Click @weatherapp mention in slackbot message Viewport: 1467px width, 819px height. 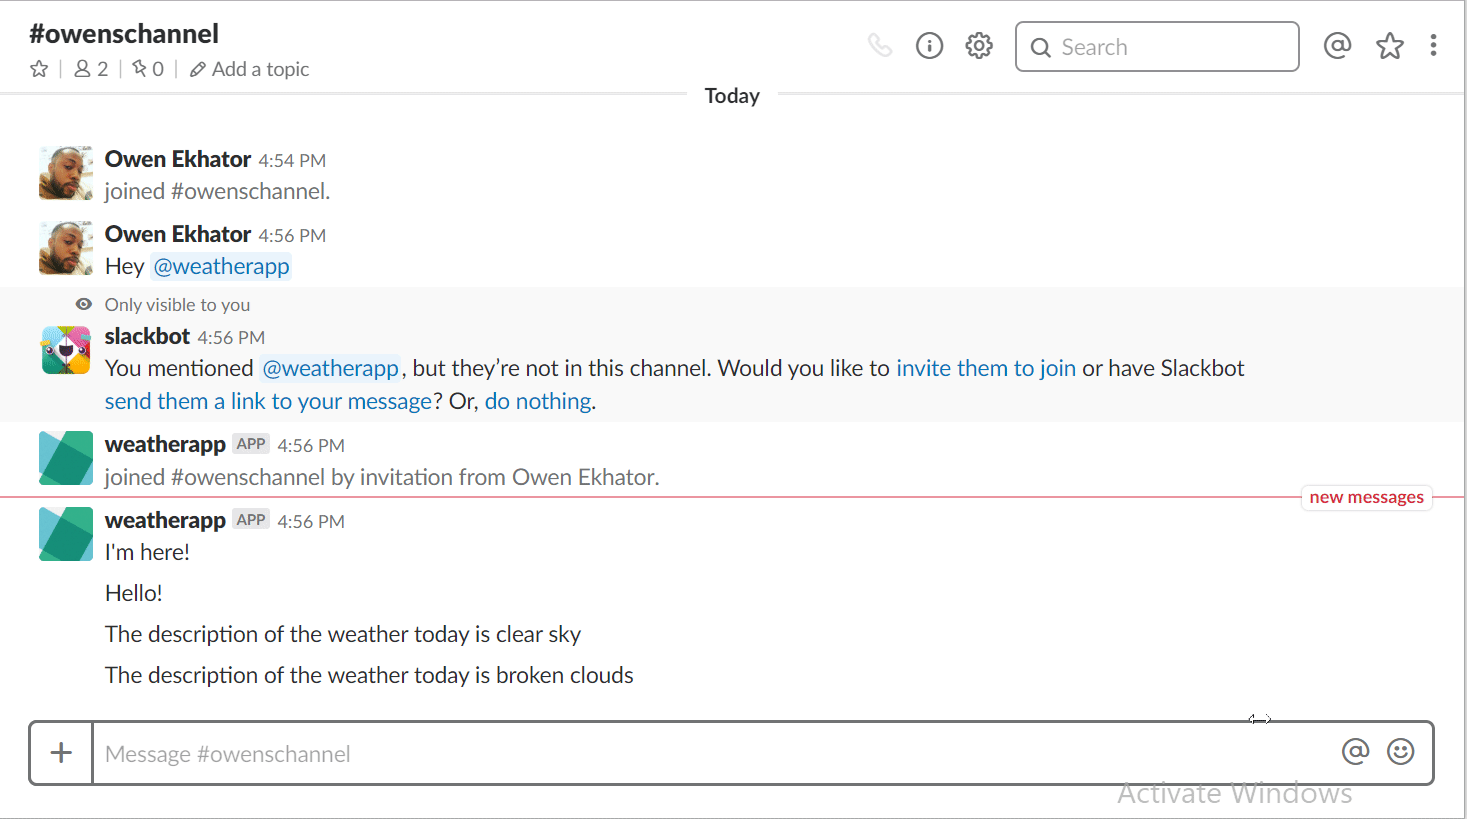click(330, 368)
